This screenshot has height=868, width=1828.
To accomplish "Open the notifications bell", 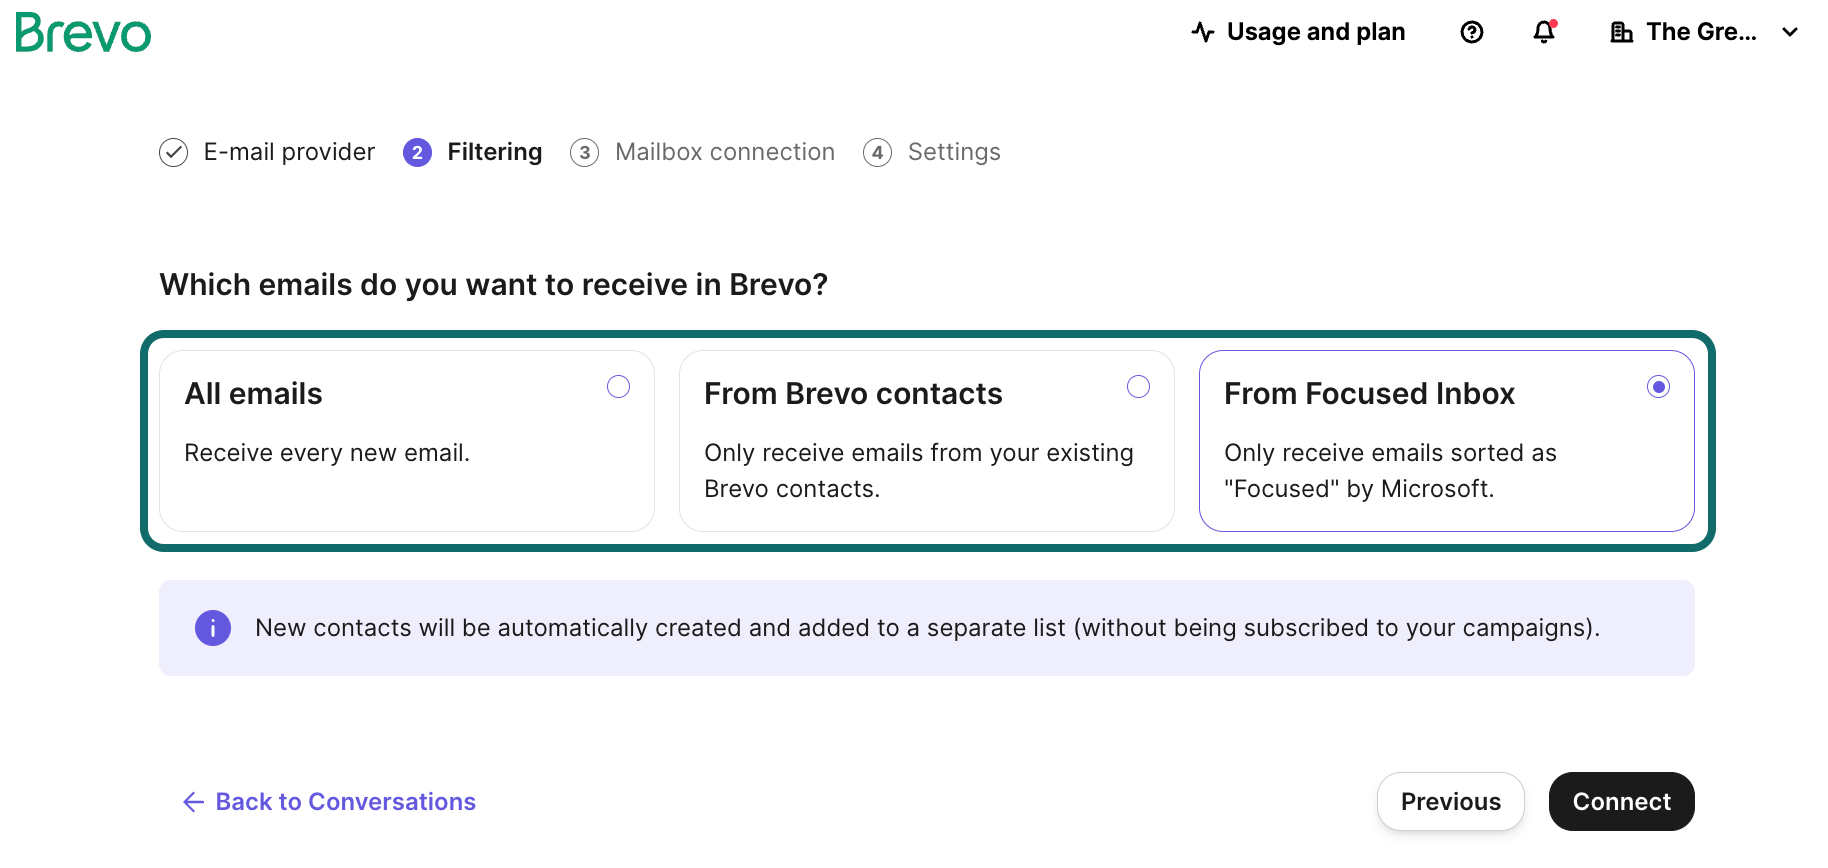I will tap(1544, 32).
